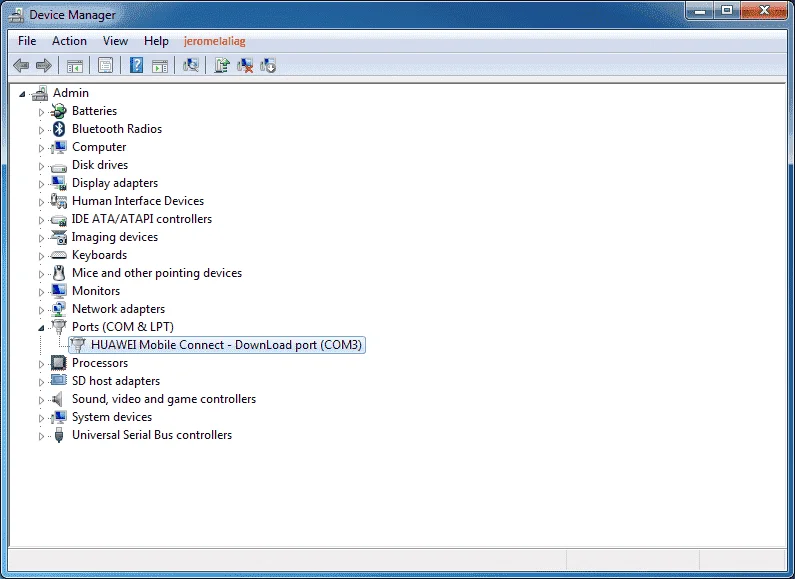Close the Device Manager window
Viewport: 795px width, 579px height.
(x=764, y=11)
